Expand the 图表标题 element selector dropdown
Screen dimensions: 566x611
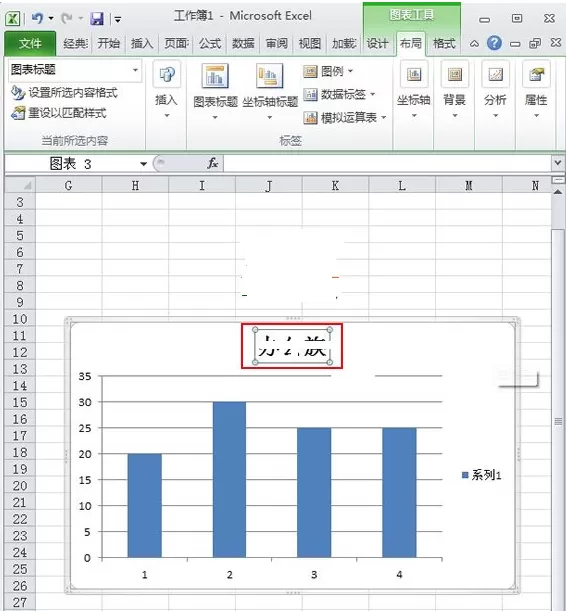135,70
